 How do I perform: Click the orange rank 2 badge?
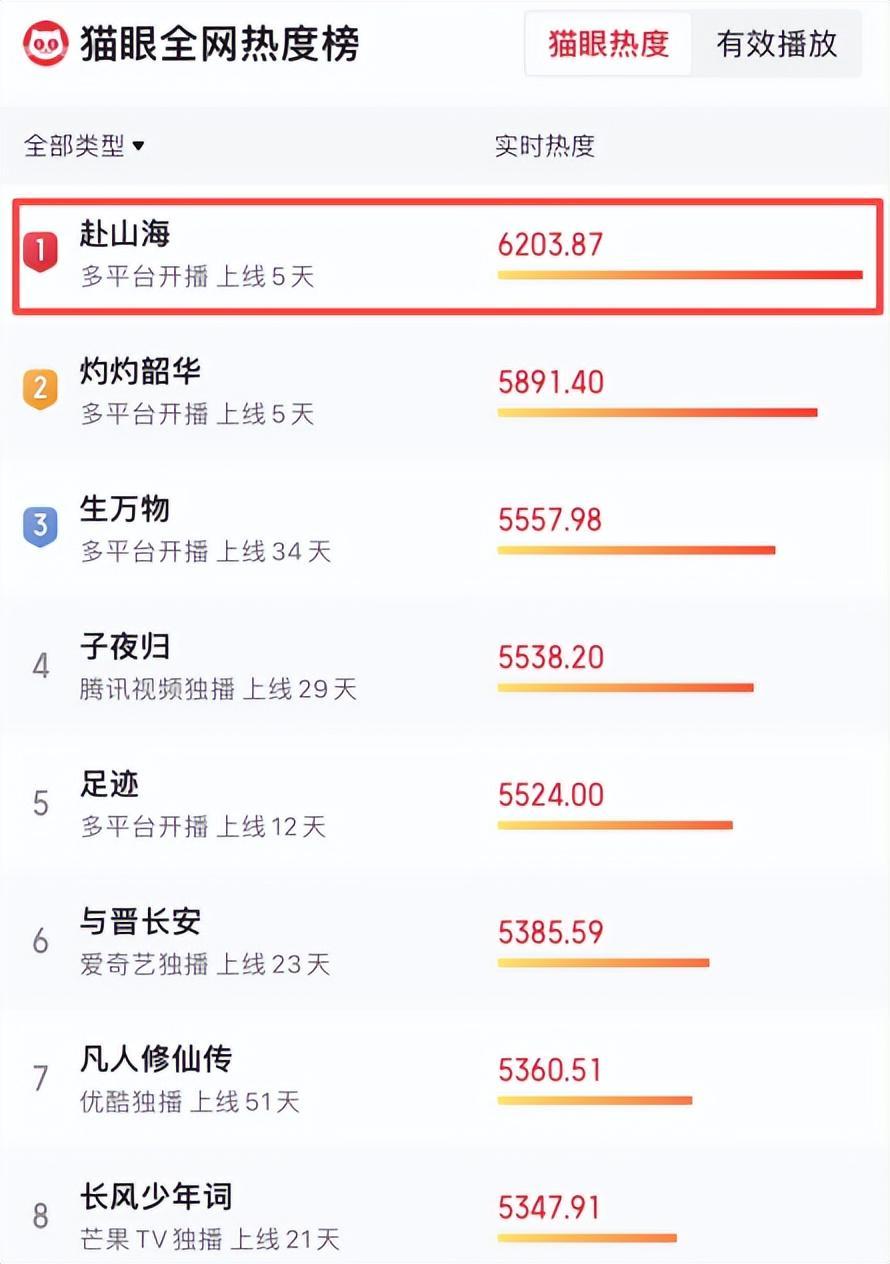[x=40, y=389]
